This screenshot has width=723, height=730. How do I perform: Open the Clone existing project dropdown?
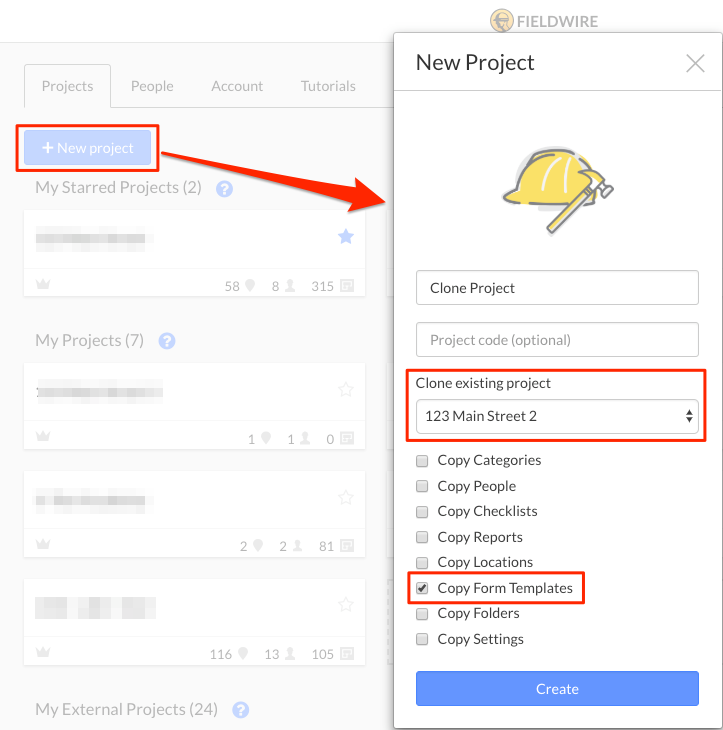557,416
